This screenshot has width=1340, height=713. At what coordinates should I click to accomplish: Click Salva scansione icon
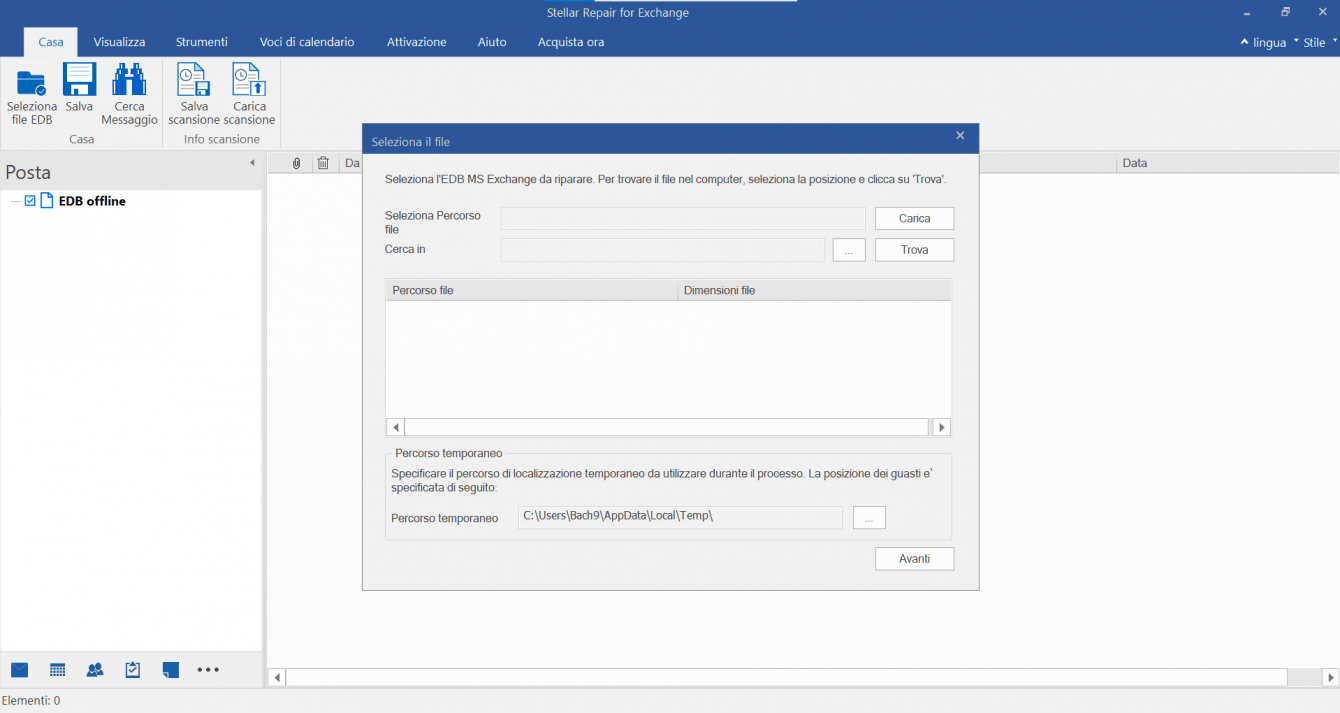[193, 80]
